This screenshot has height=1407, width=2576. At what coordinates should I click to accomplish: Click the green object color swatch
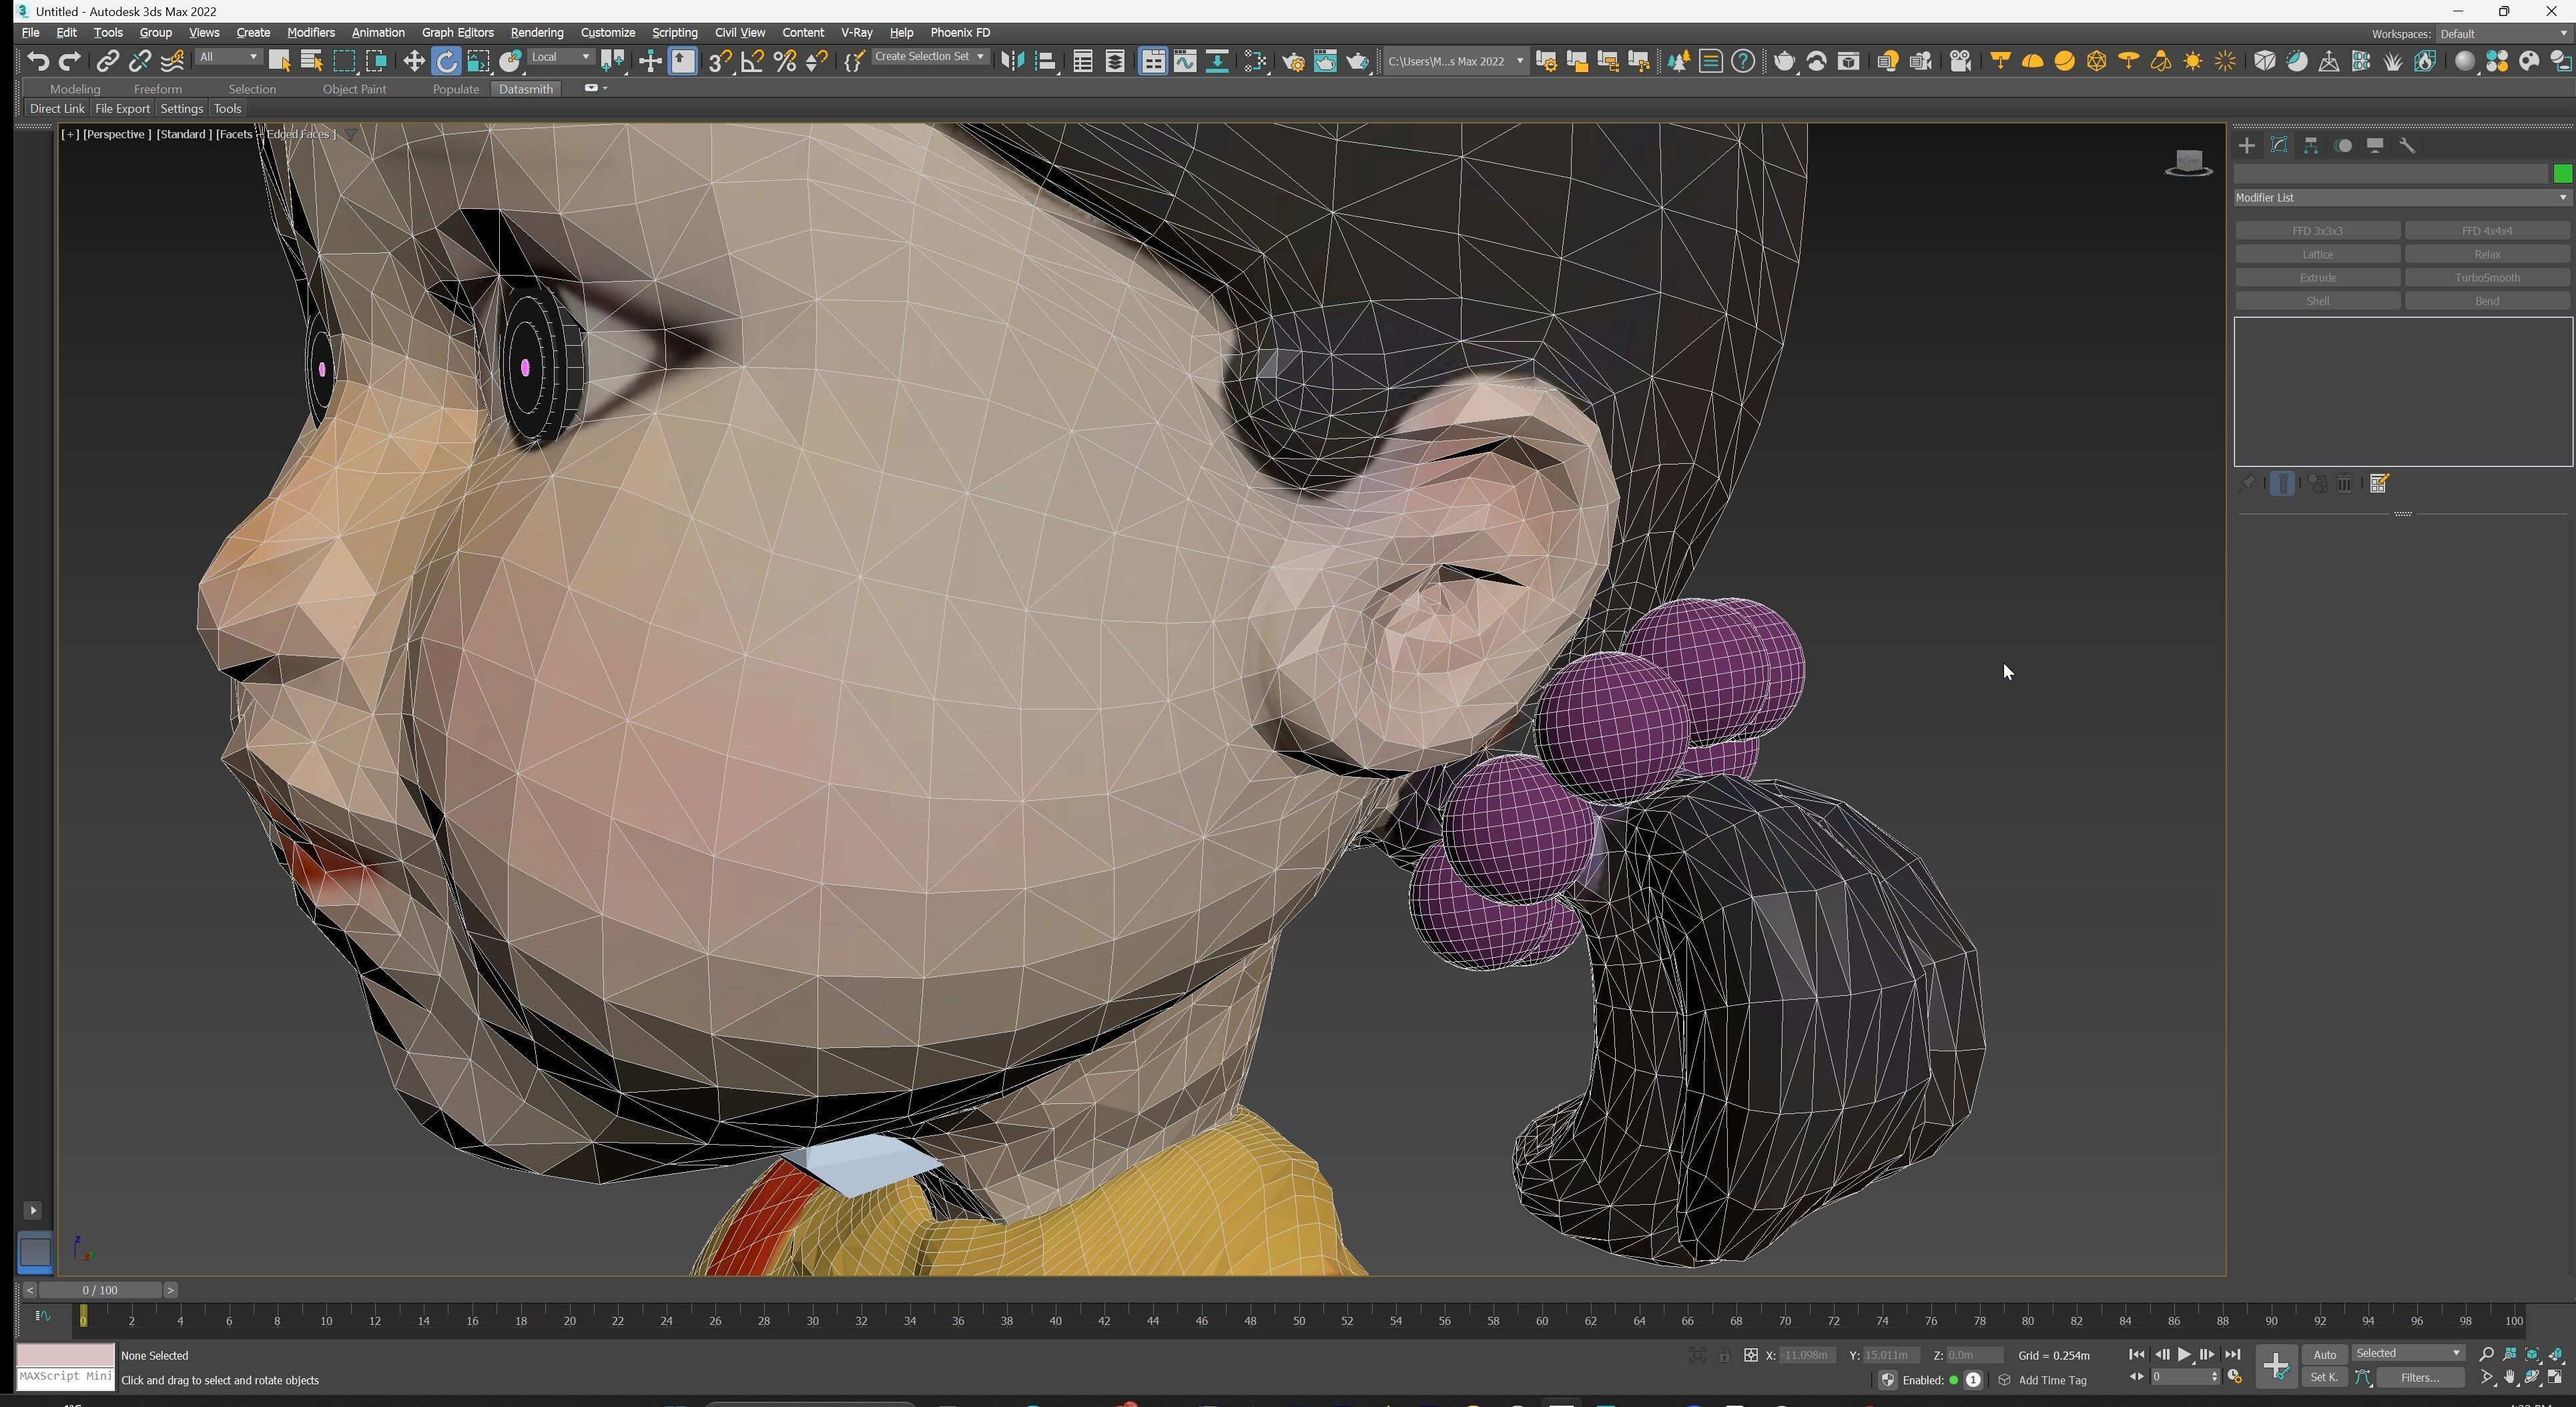[2562, 174]
